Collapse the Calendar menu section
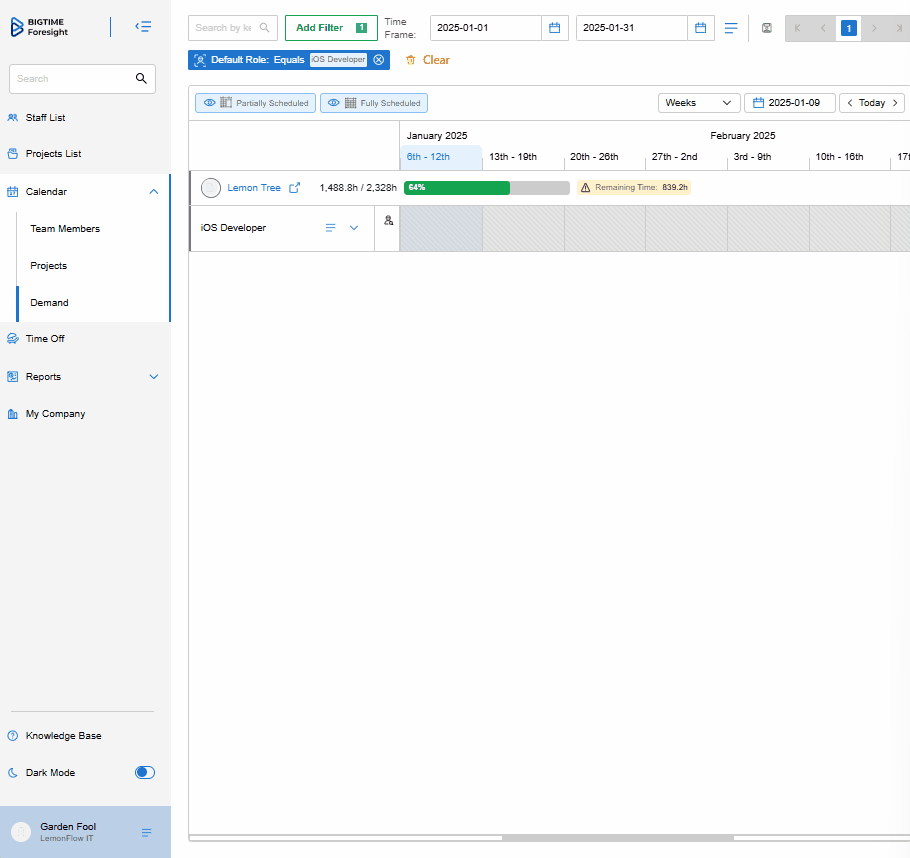The height and width of the screenshot is (858, 910). pos(154,192)
